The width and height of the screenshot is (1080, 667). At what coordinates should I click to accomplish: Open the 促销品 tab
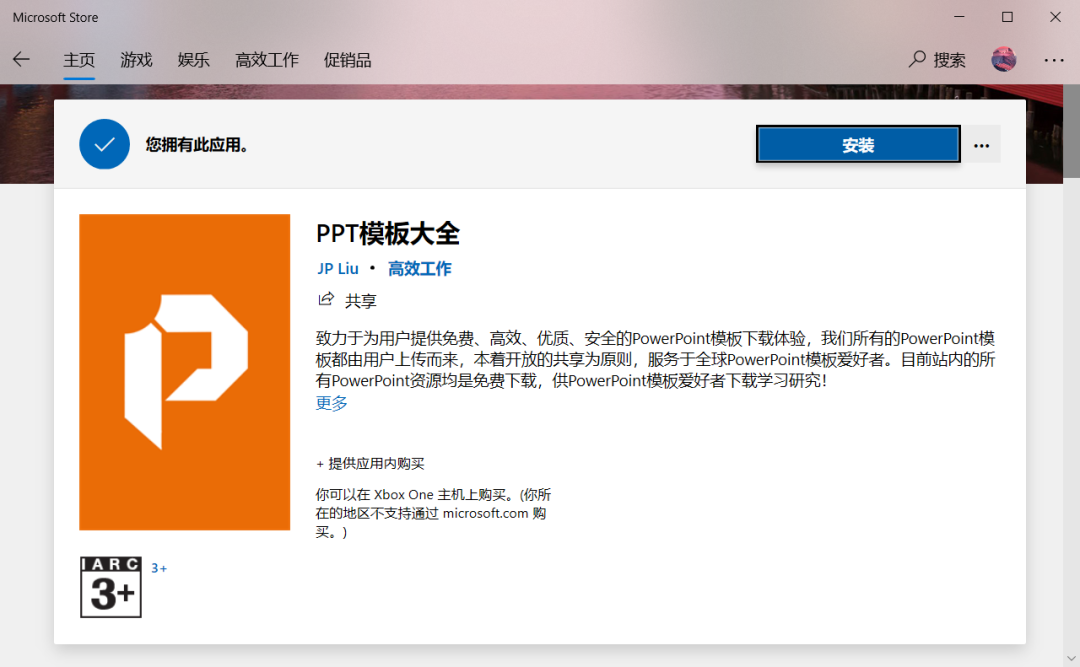point(347,60)
